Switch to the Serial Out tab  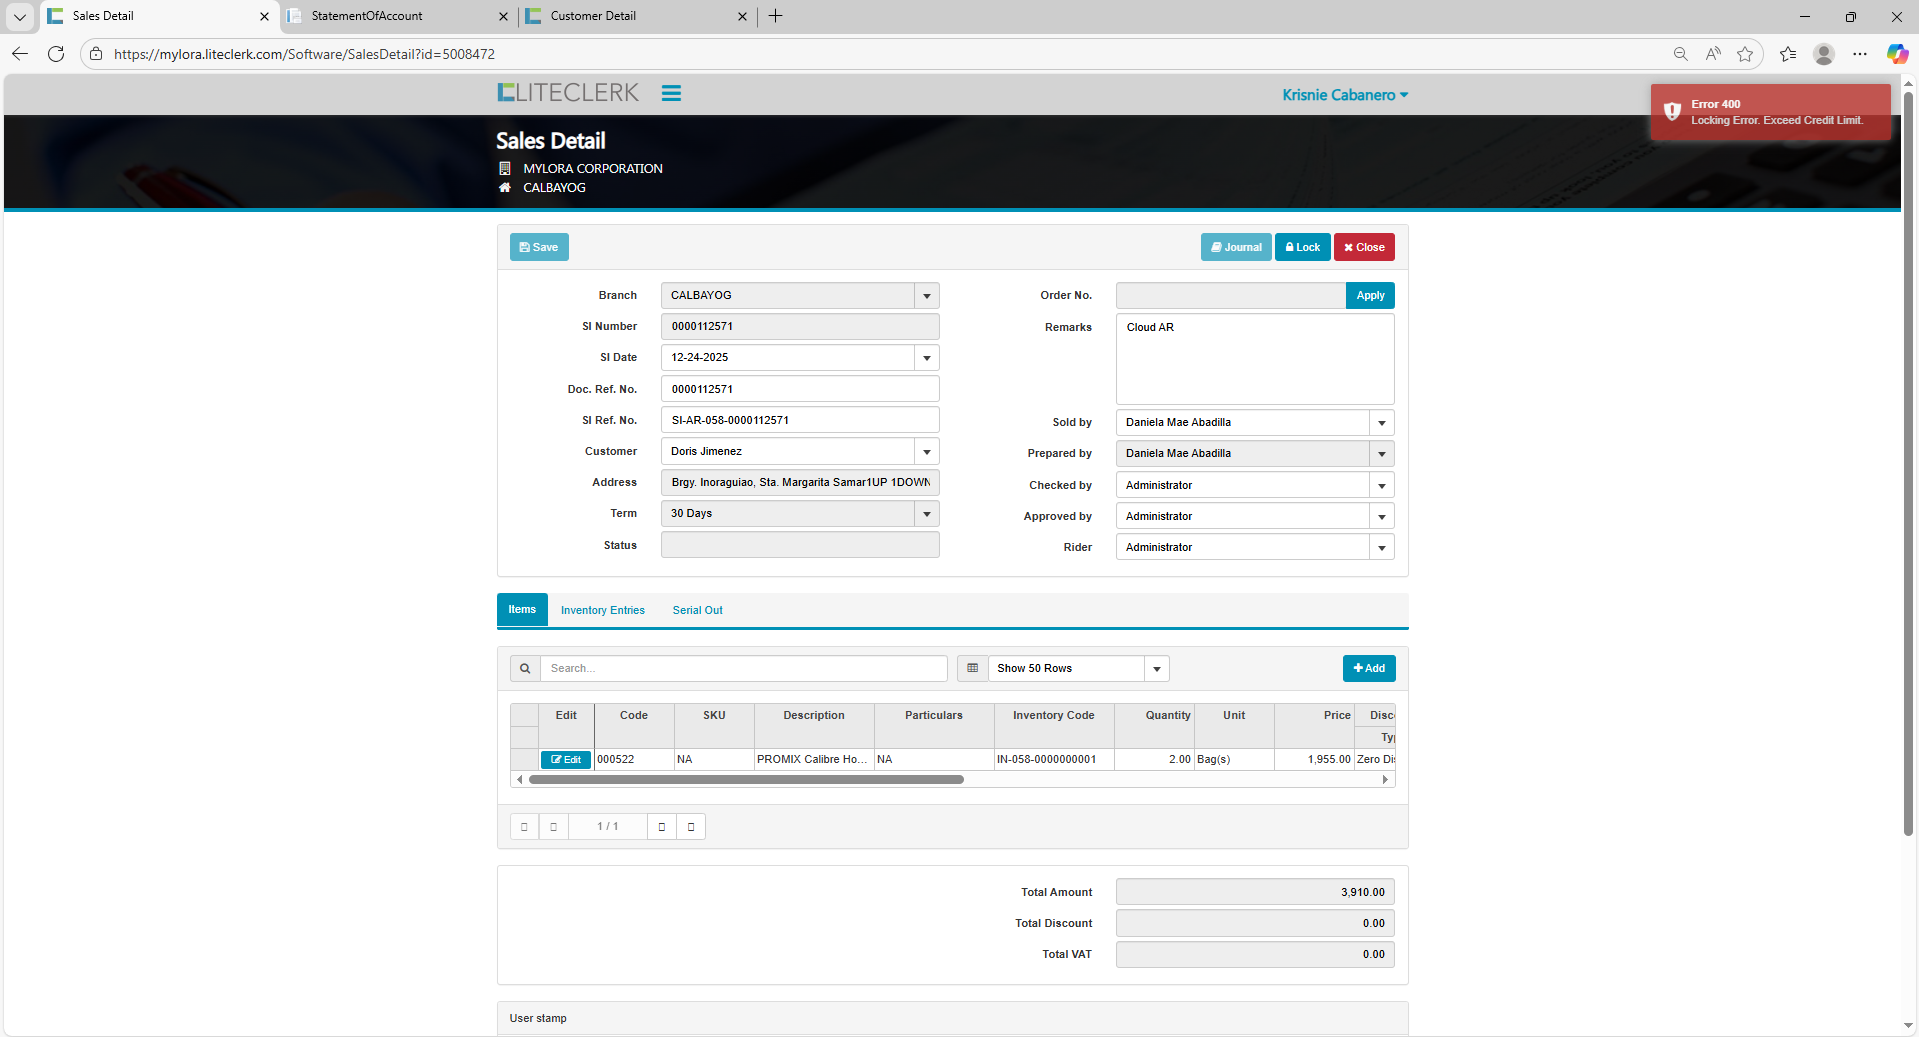697,610
